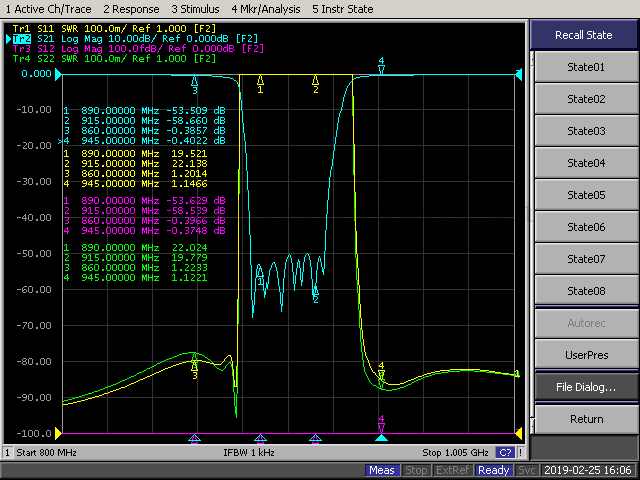
Task: Recall State05
Action: (586, 195)
